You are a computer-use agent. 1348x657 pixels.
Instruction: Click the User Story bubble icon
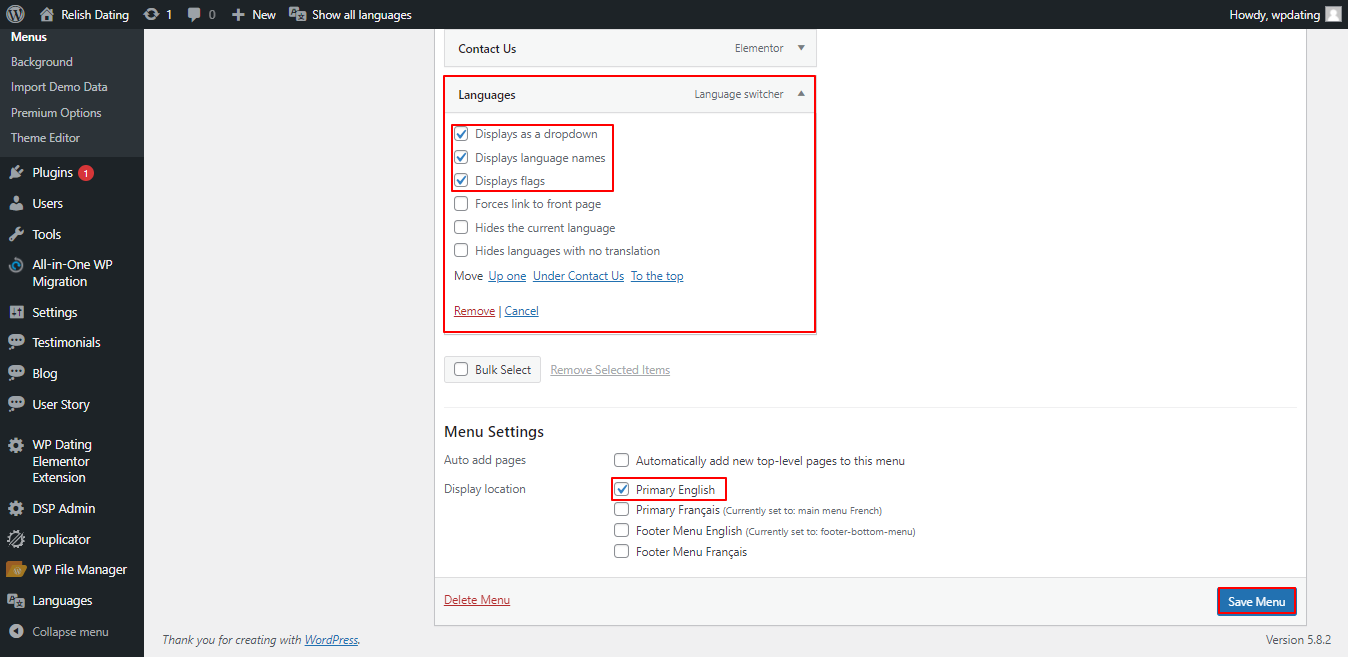[x=16, y=404]
